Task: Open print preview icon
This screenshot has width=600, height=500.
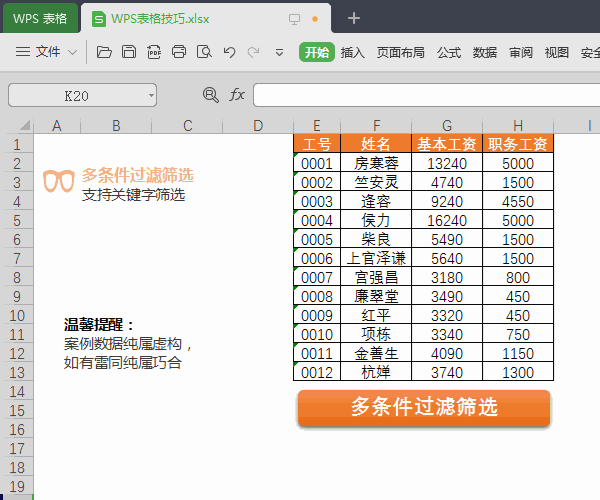Action: pos(204,52)
